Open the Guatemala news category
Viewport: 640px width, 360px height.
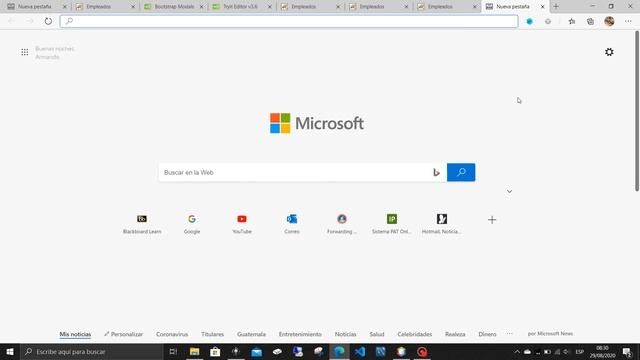[x=251, y=334]
